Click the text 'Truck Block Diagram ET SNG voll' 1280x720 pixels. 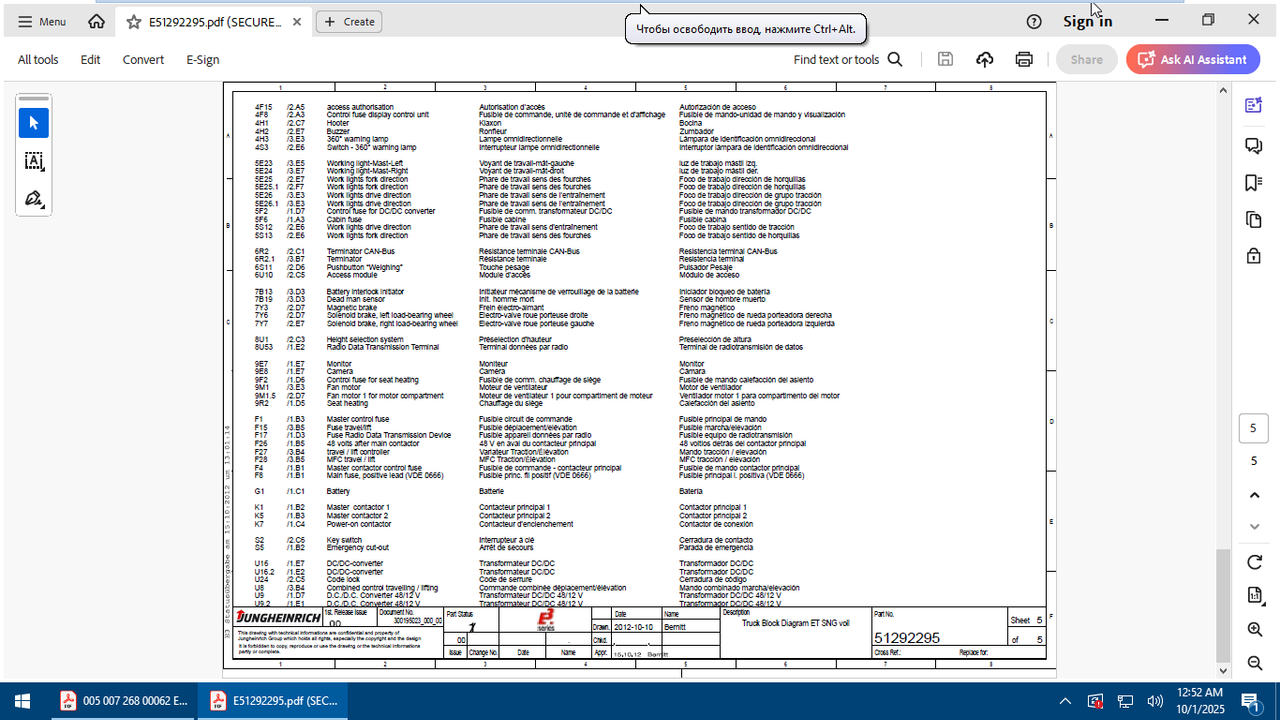(x=795, y=622)
